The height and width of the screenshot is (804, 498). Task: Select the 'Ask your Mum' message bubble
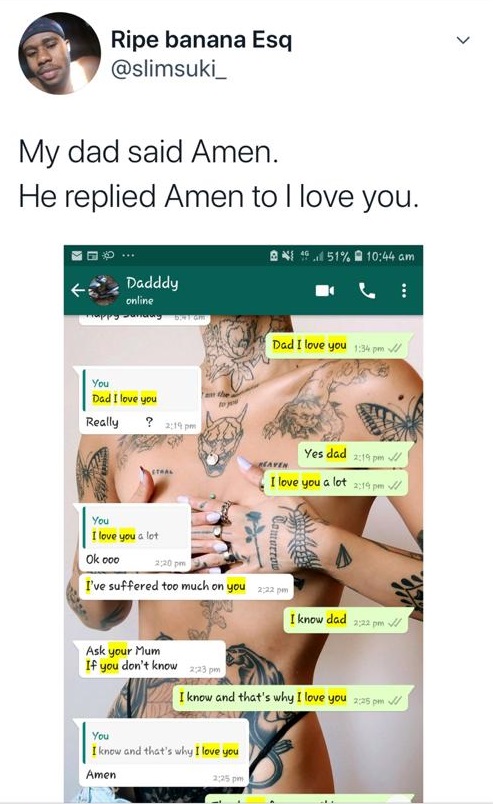point(152,659)
